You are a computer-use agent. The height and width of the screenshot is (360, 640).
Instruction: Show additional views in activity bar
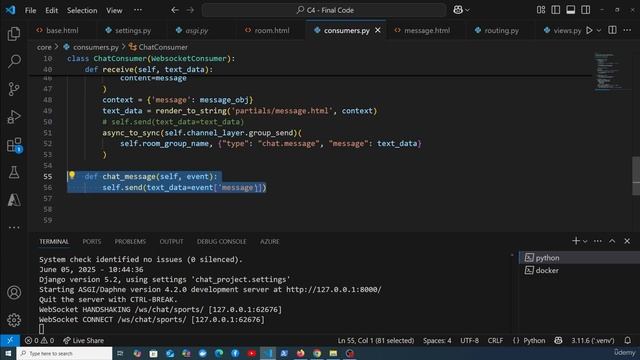[14, 227]
